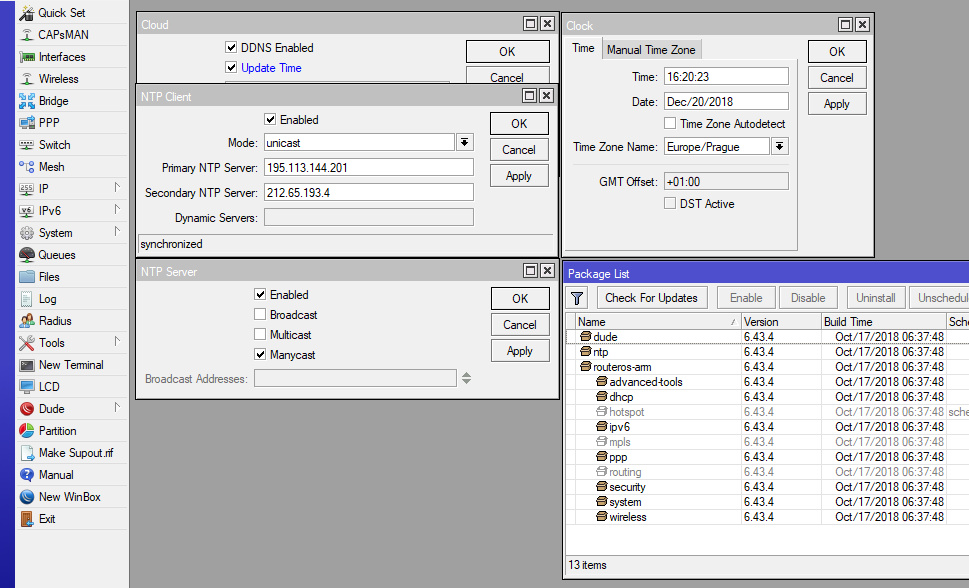Select the ntp package row

(x=601, y=352)
